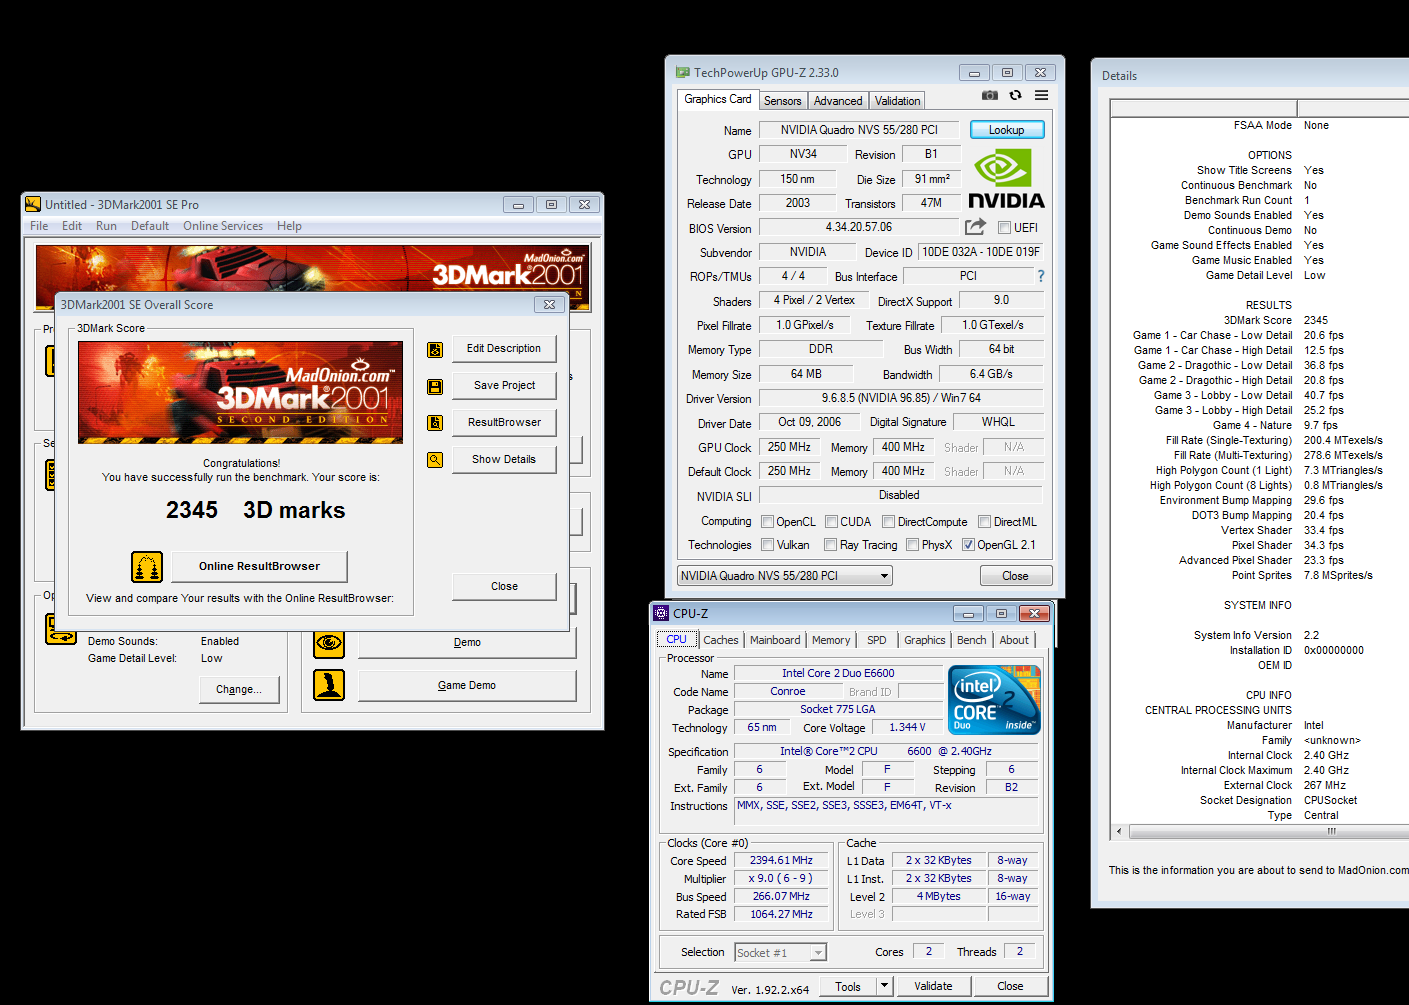Toggle the DirectCompute checkbox
Image resolution: width=1409 pixels, height=1005 pixels.
(x=888, y=522)
